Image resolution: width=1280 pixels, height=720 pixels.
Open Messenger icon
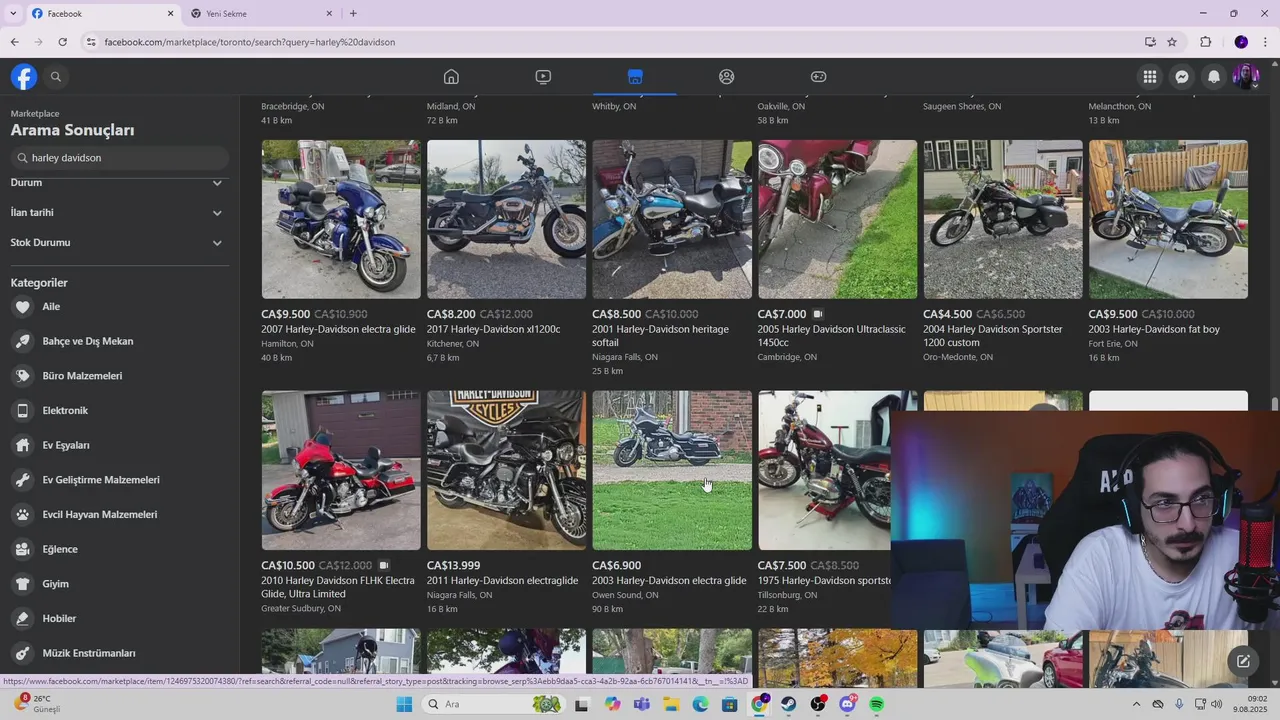(1182, 77)
